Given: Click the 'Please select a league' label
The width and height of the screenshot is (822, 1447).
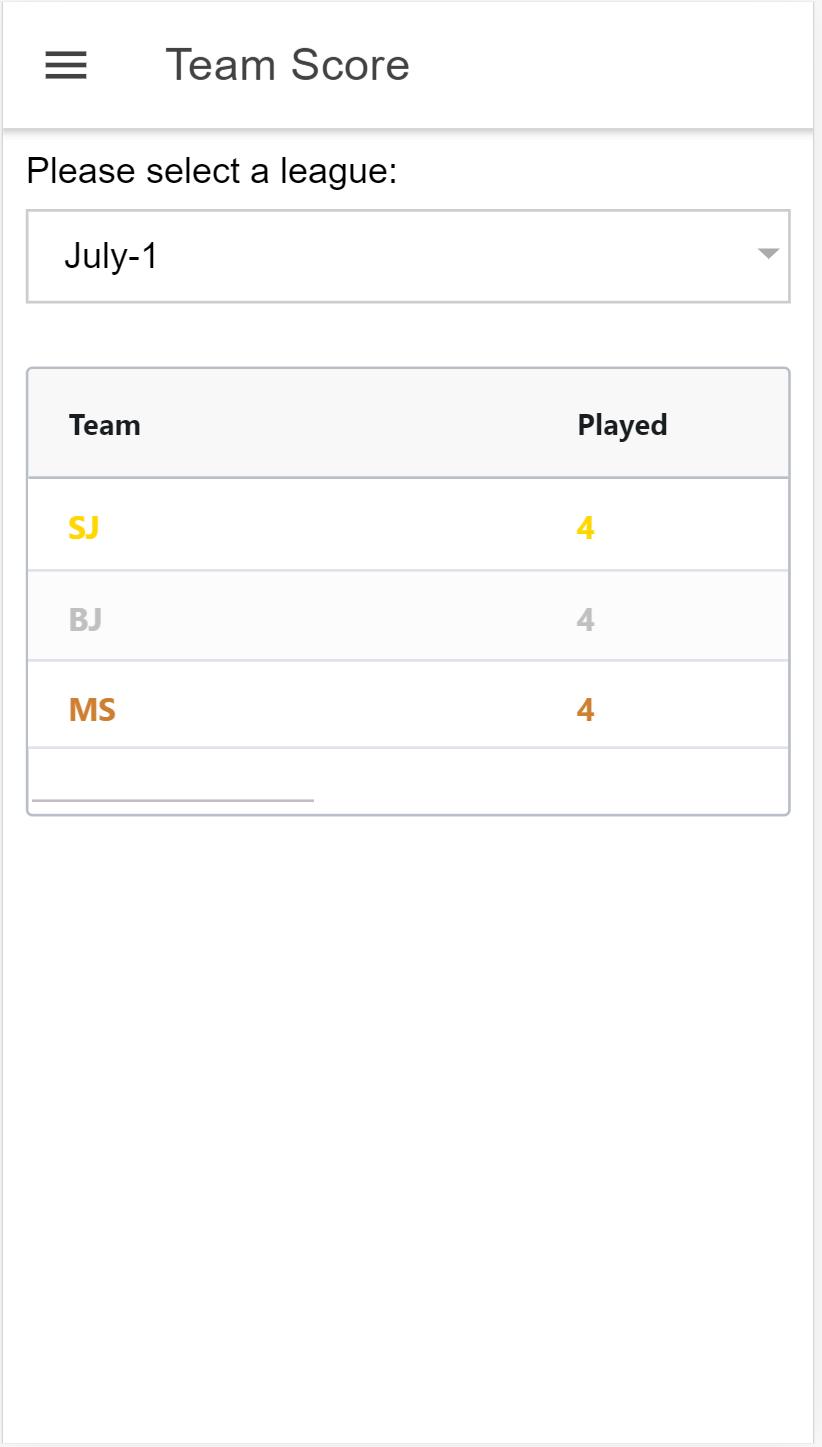Looking at the screenshot, I should 212,171.
